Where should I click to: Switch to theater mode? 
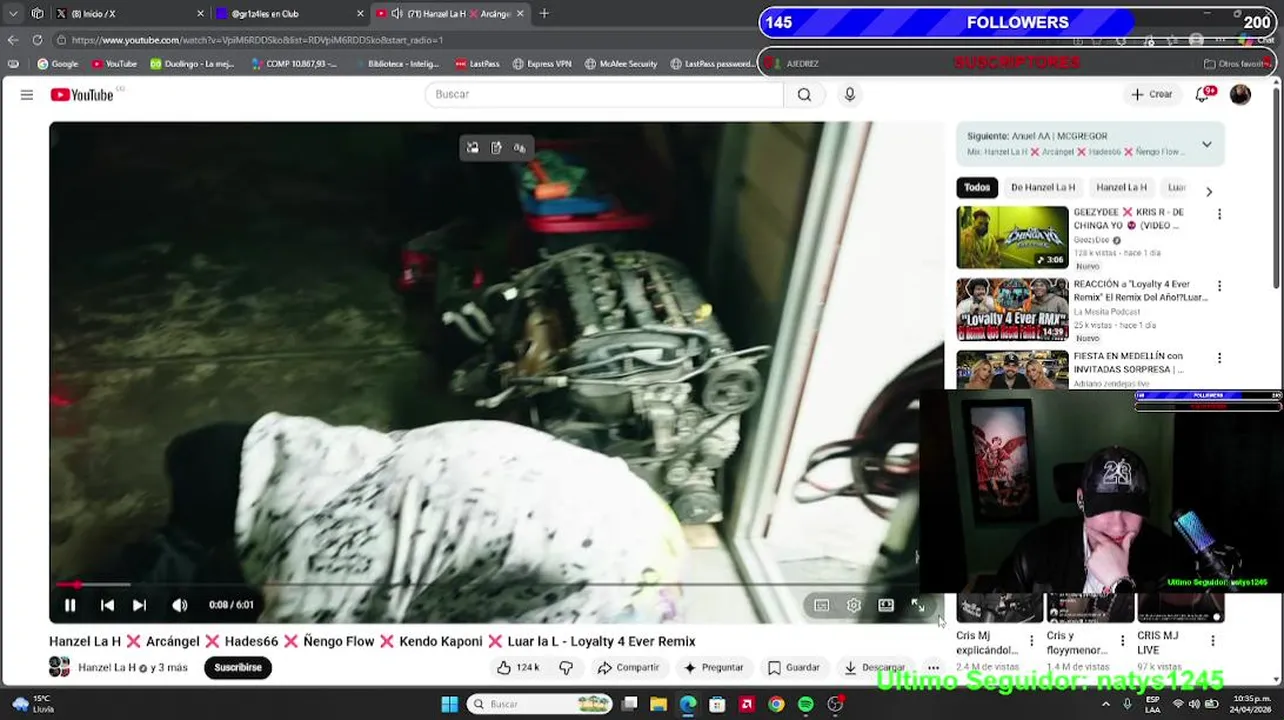[886, 605]
